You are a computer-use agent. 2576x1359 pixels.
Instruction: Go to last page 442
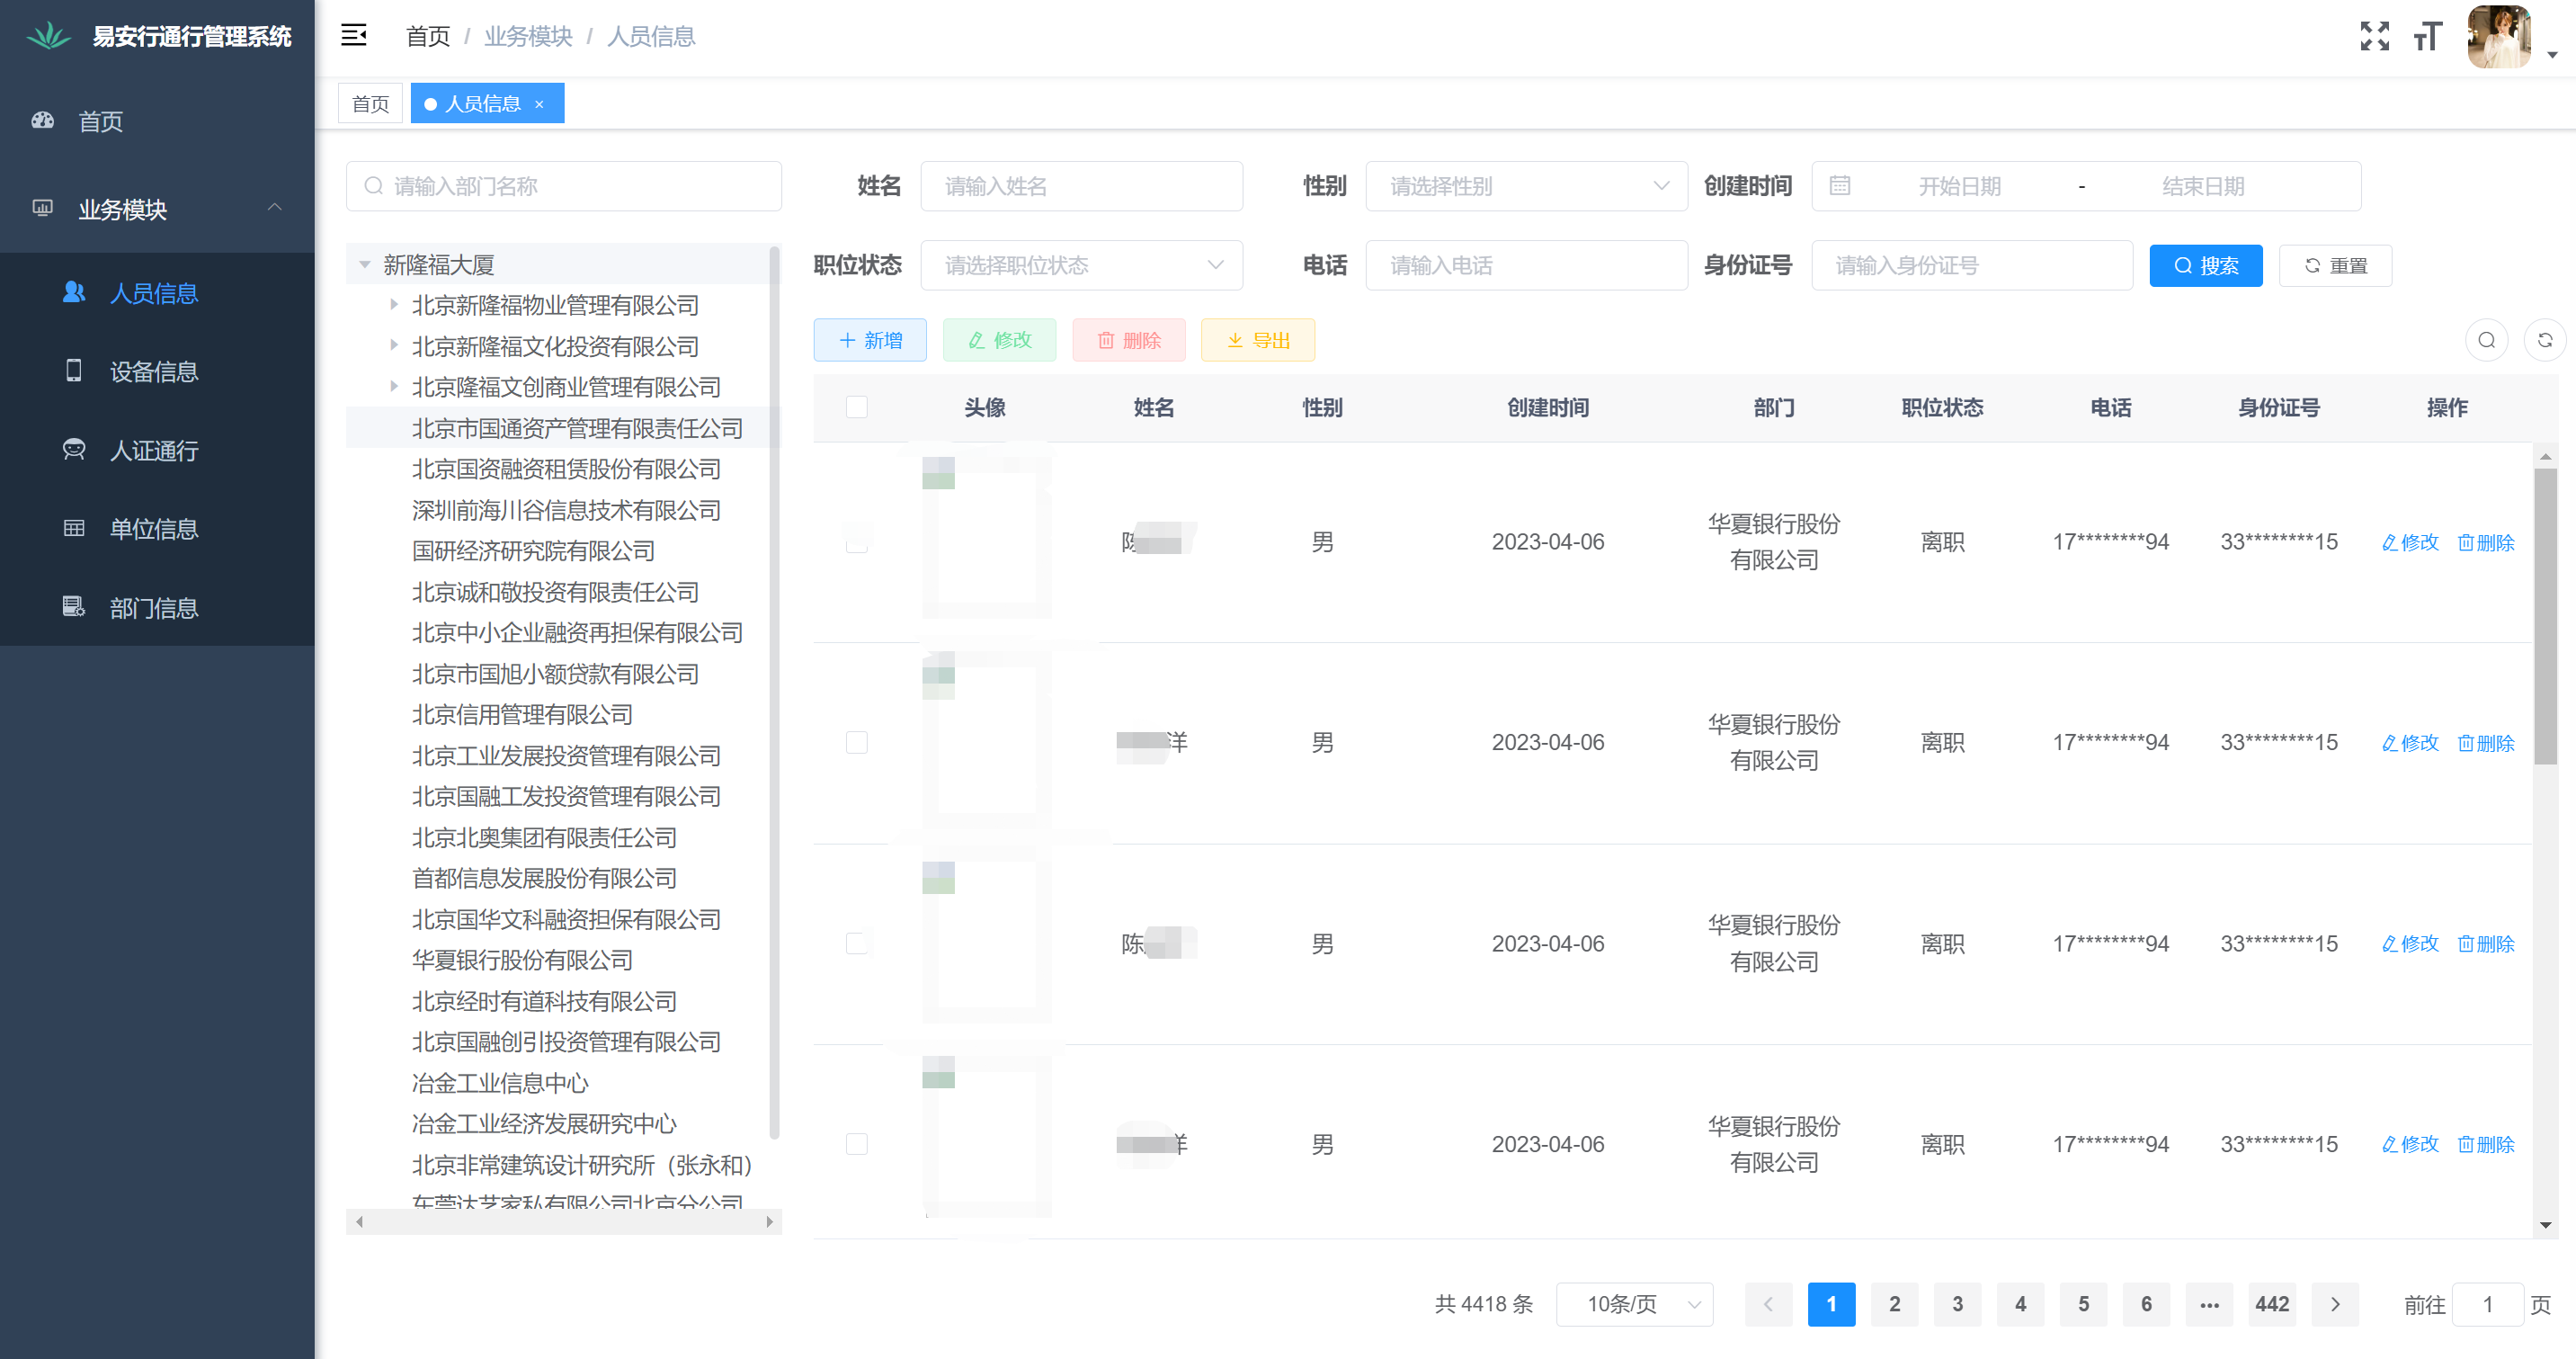pos(2272,1304)
